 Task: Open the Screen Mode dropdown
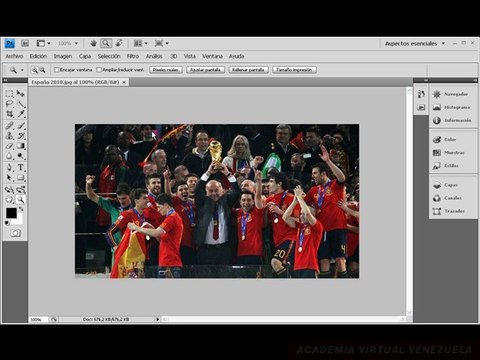161,43
